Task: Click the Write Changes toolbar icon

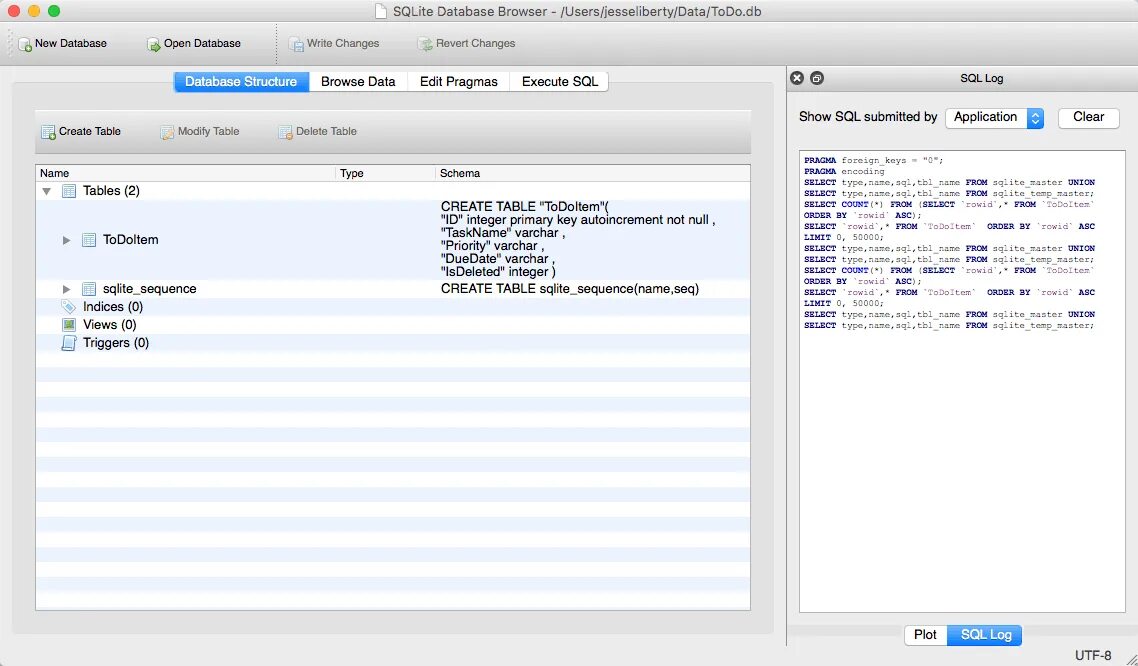Action: pos(296,44)
